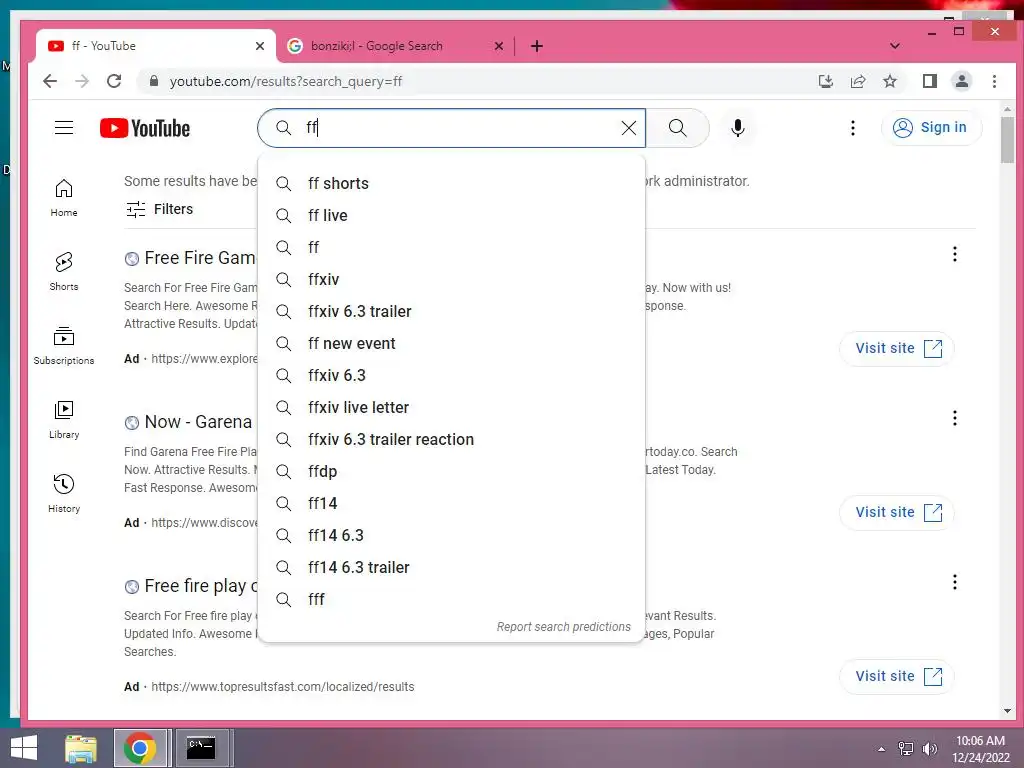Open Chrome three-dot menu
The image size is (1024, 768).
click(x=994, y=81)
